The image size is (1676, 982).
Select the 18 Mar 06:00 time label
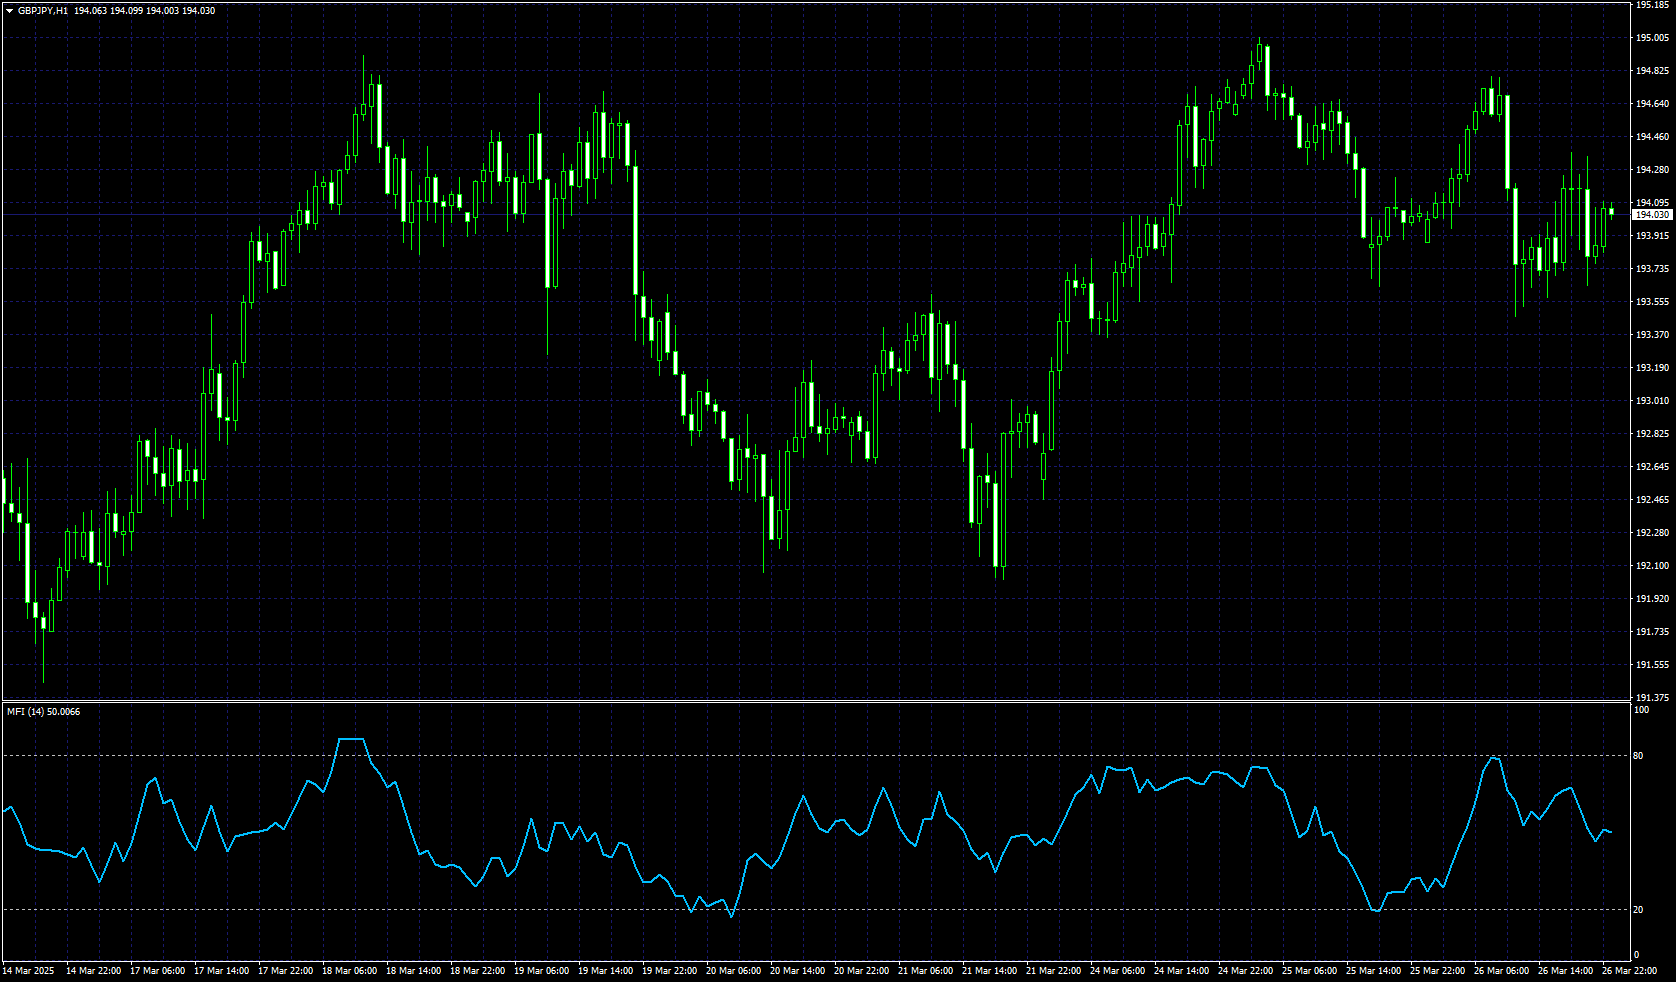(x=349, y=971)
